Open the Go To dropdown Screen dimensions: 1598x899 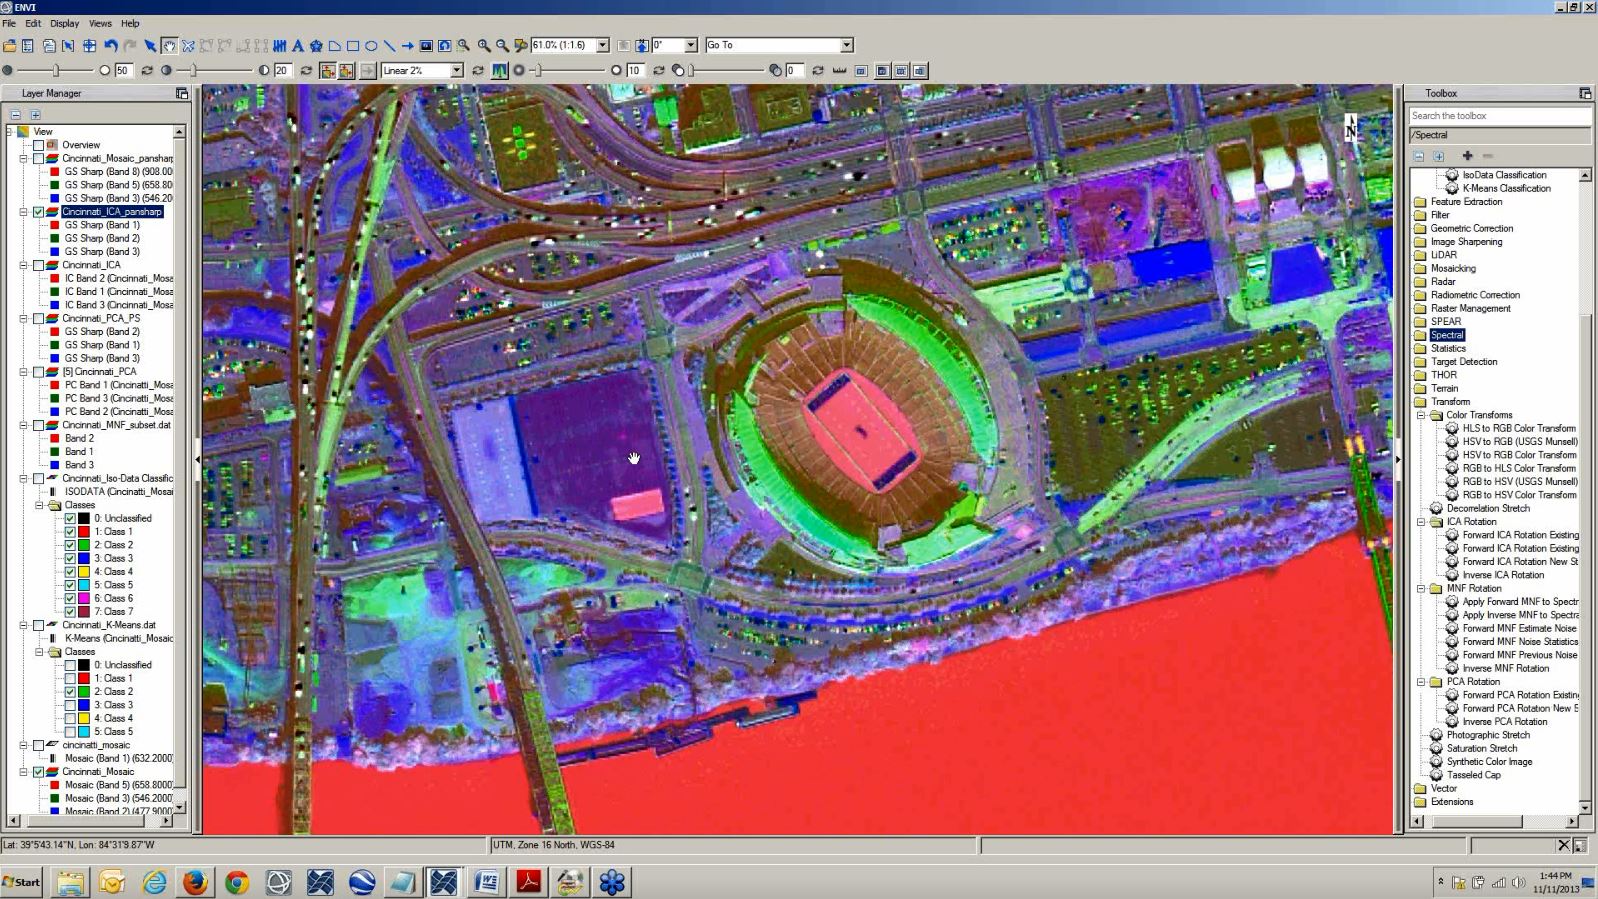(847, 45)
